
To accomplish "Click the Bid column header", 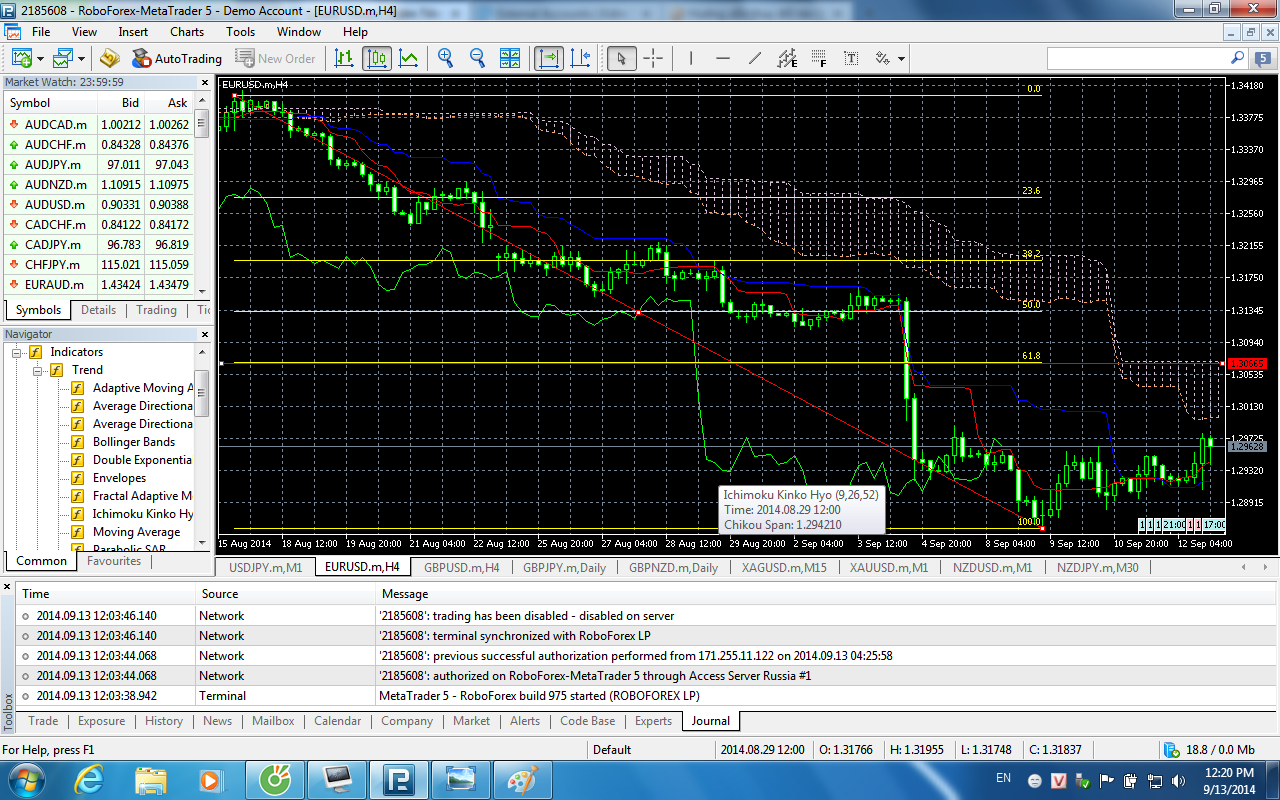I will [121, 103].
